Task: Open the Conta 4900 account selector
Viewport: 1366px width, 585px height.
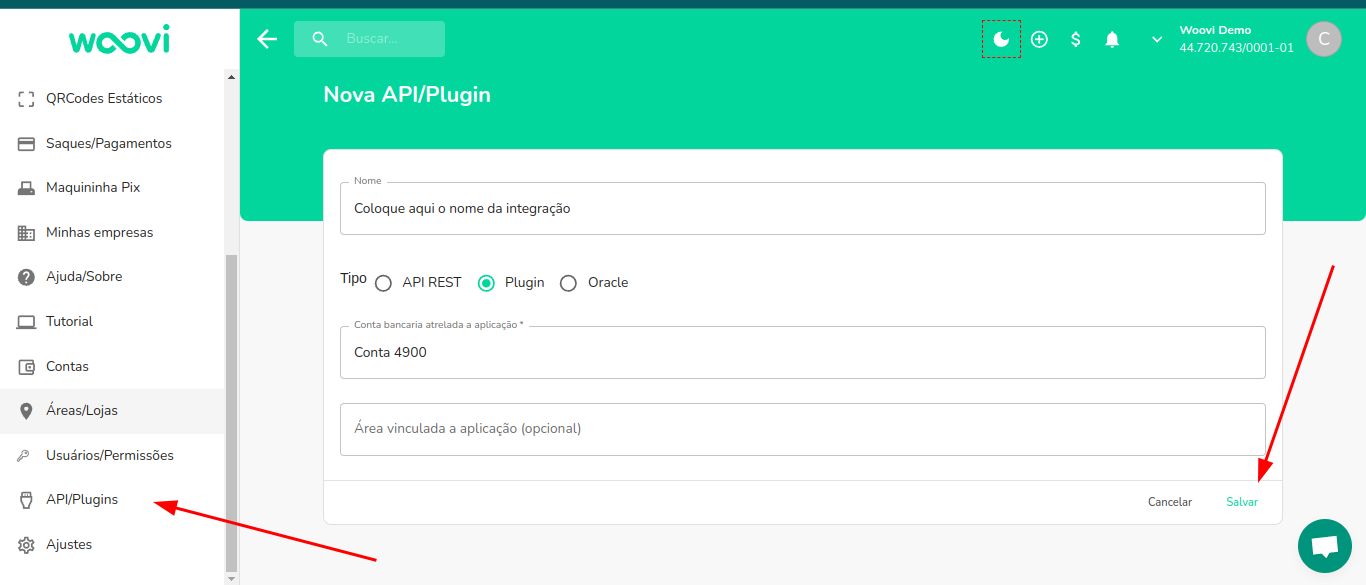Action: [x=803, y=352]
